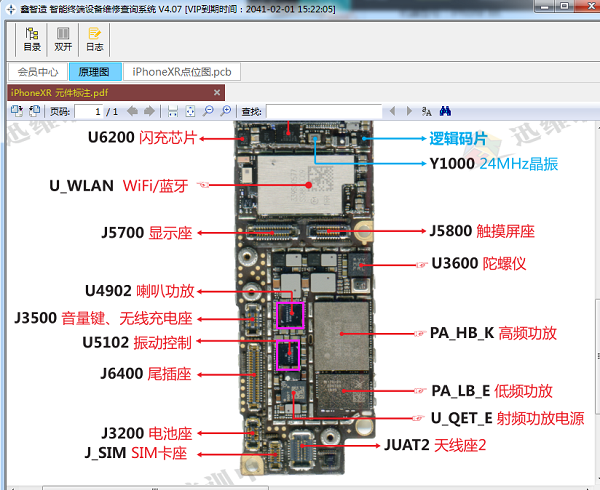Screen dimensions: 600x490
Task: Click the 页码 page number field
Action: (x=88, y=112)
